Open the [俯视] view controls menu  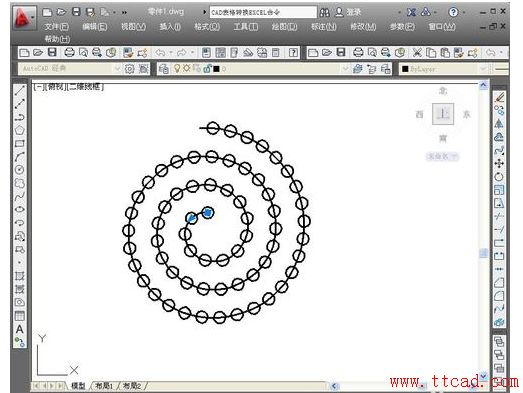[x=57, y=87]
